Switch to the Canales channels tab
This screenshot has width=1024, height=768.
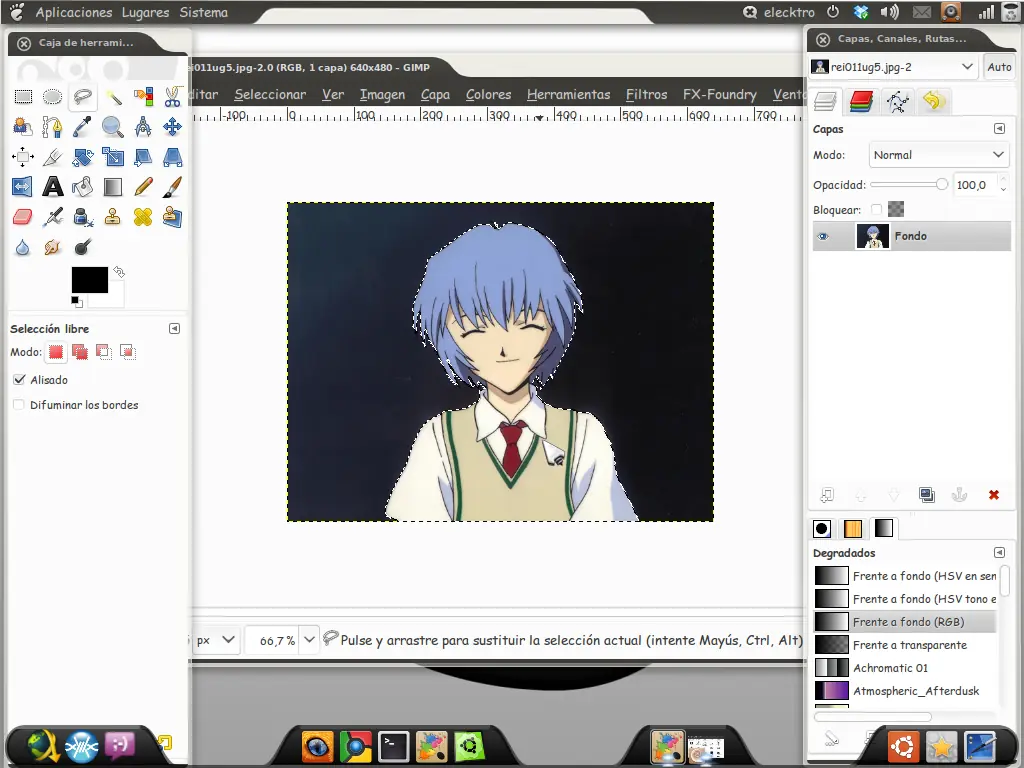(861, 101)
